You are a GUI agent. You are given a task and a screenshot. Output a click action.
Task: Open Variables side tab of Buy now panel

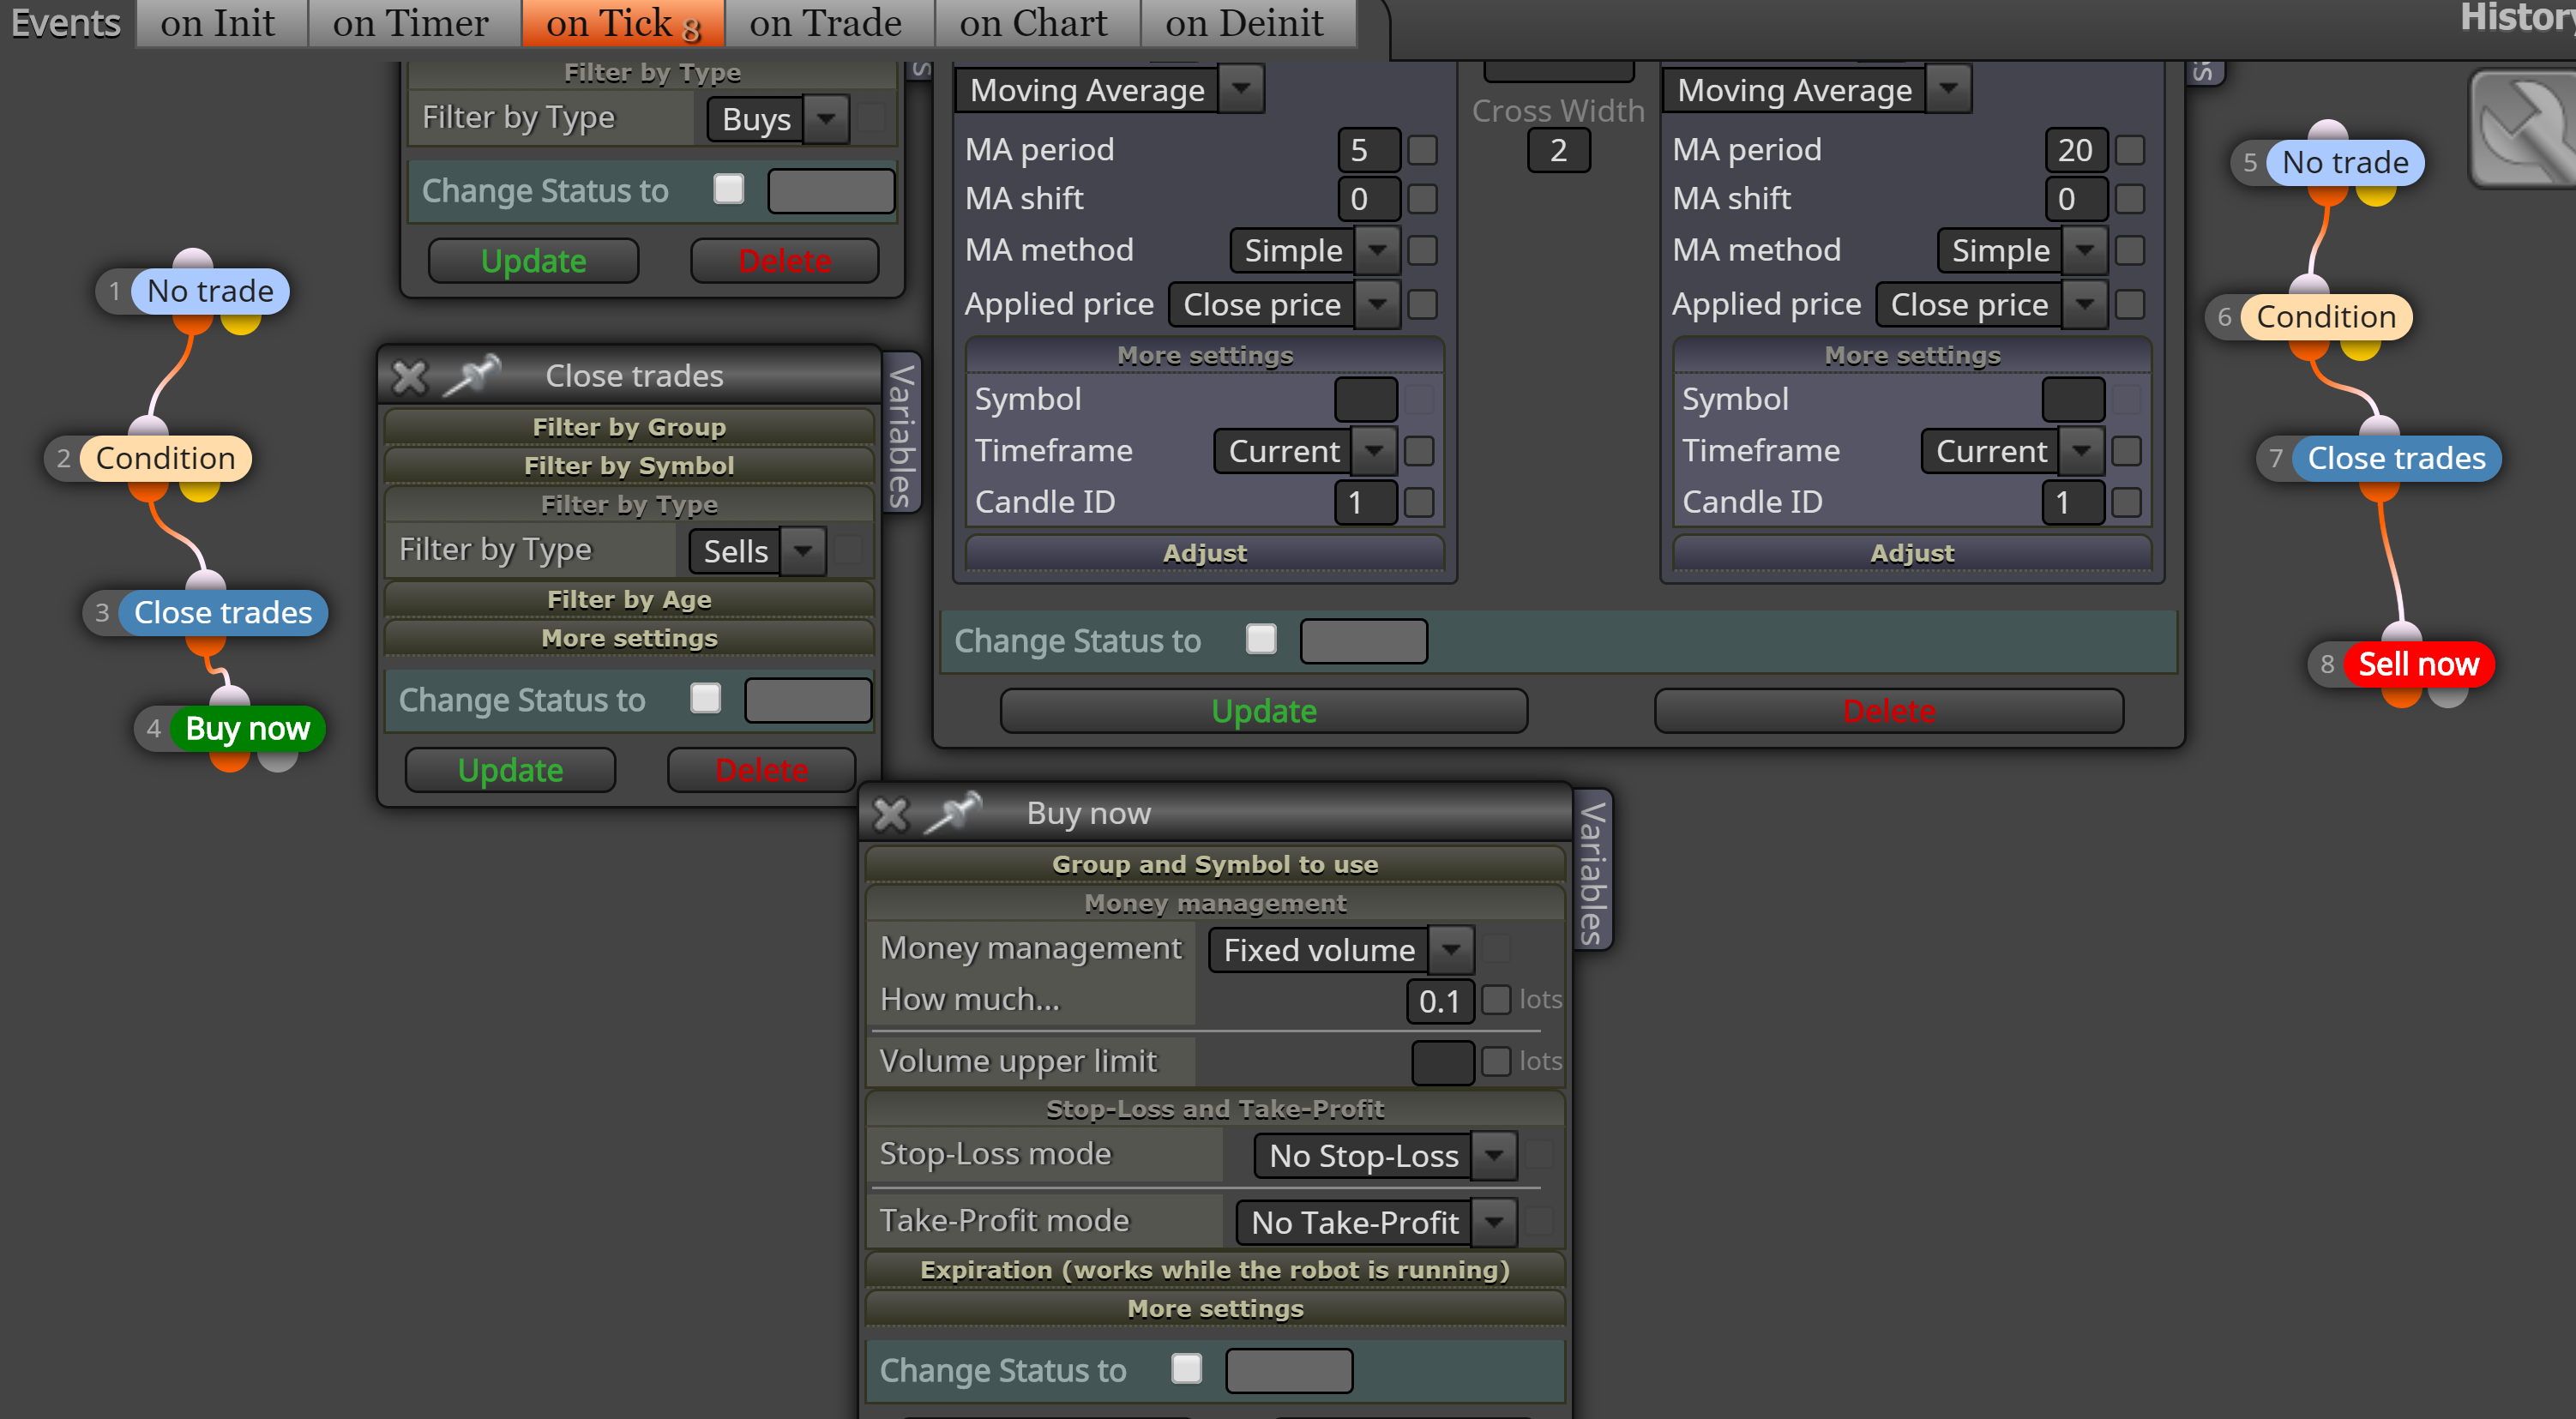(1592, 871)
